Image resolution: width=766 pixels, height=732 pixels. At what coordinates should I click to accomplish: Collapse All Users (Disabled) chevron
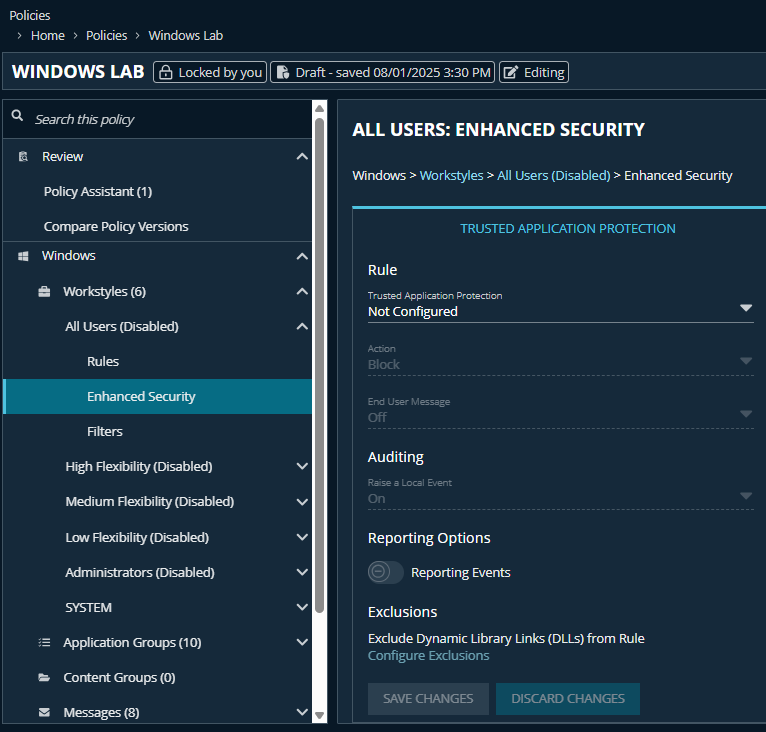302,326
